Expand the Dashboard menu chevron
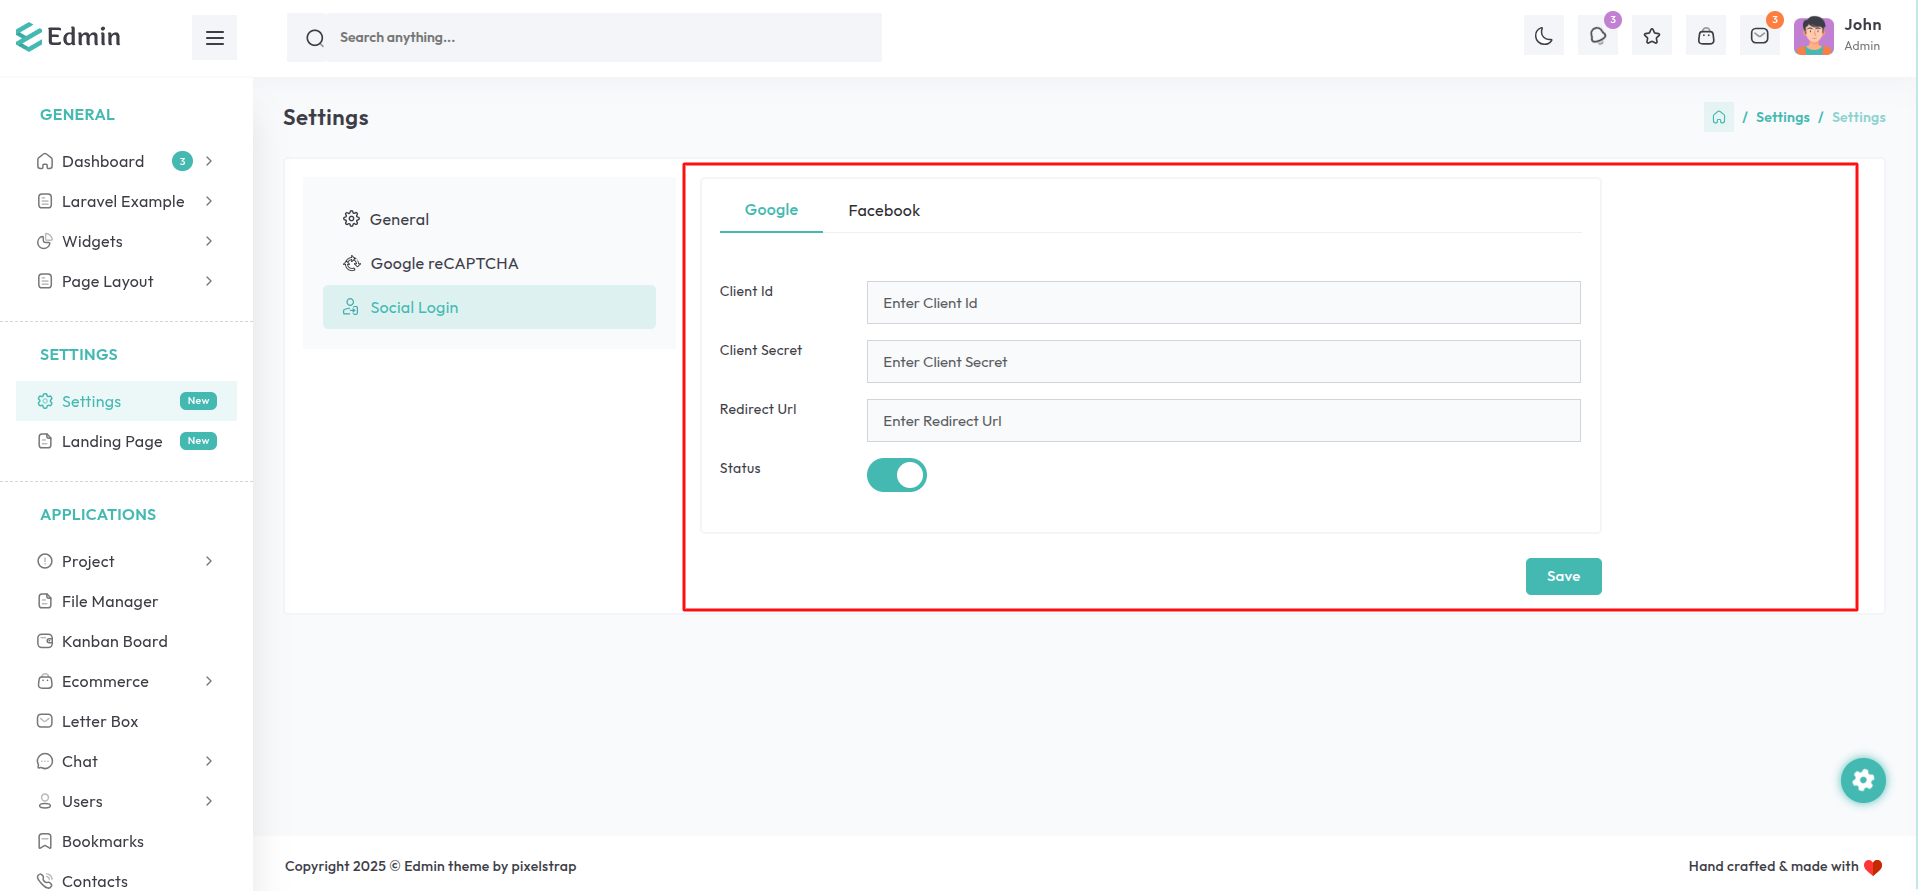This screenshot has width=1918, height=891. [209, 161]
